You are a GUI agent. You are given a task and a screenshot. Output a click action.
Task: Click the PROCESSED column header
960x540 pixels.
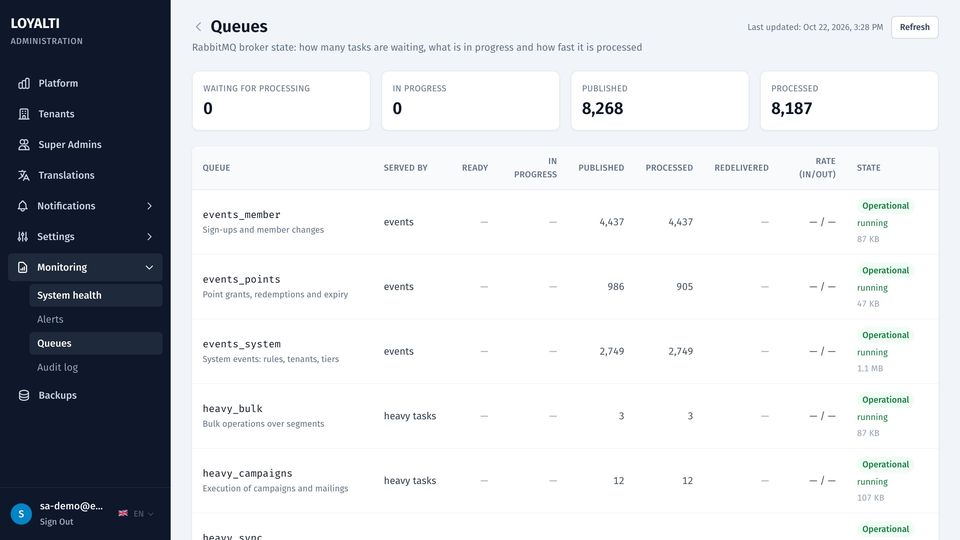[x=669, y=168]
